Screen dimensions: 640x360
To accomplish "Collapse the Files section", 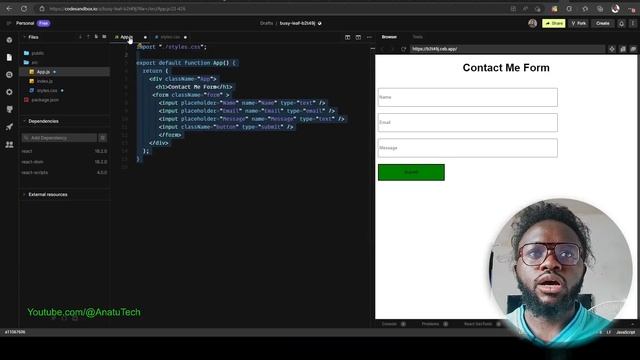I will (33, 37).
